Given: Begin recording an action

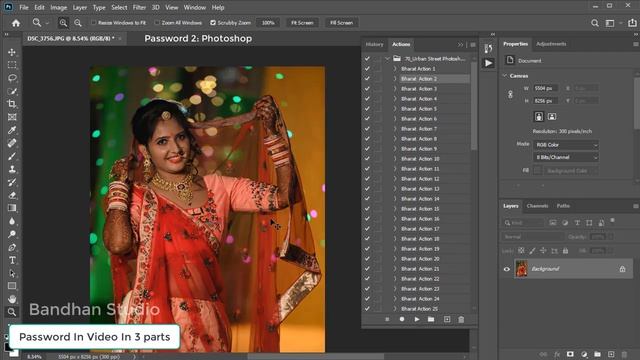Looking at the screenshot, I should [402, 319].
